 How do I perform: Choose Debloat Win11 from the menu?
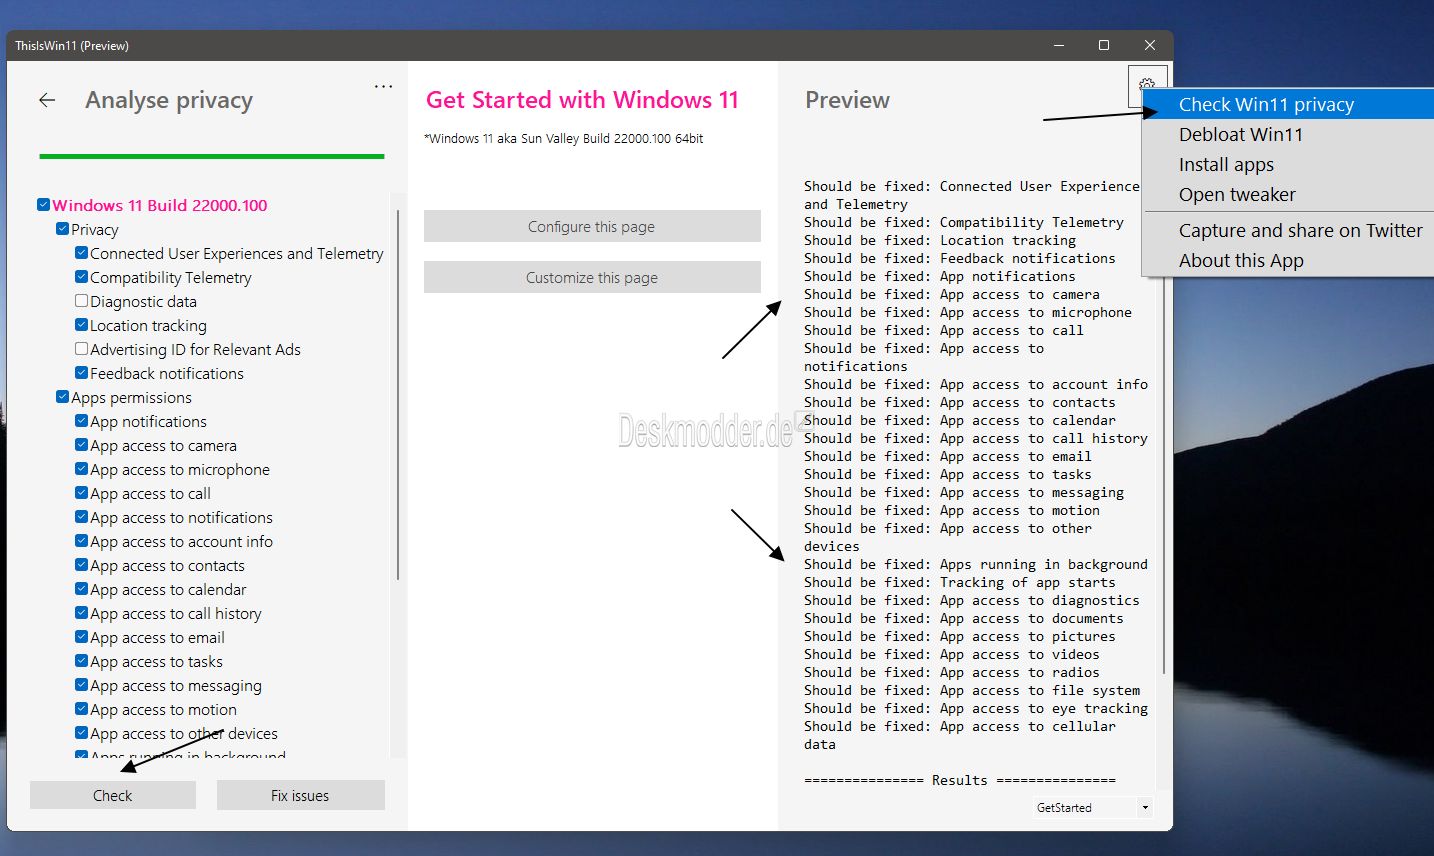tap(1287, 134)
